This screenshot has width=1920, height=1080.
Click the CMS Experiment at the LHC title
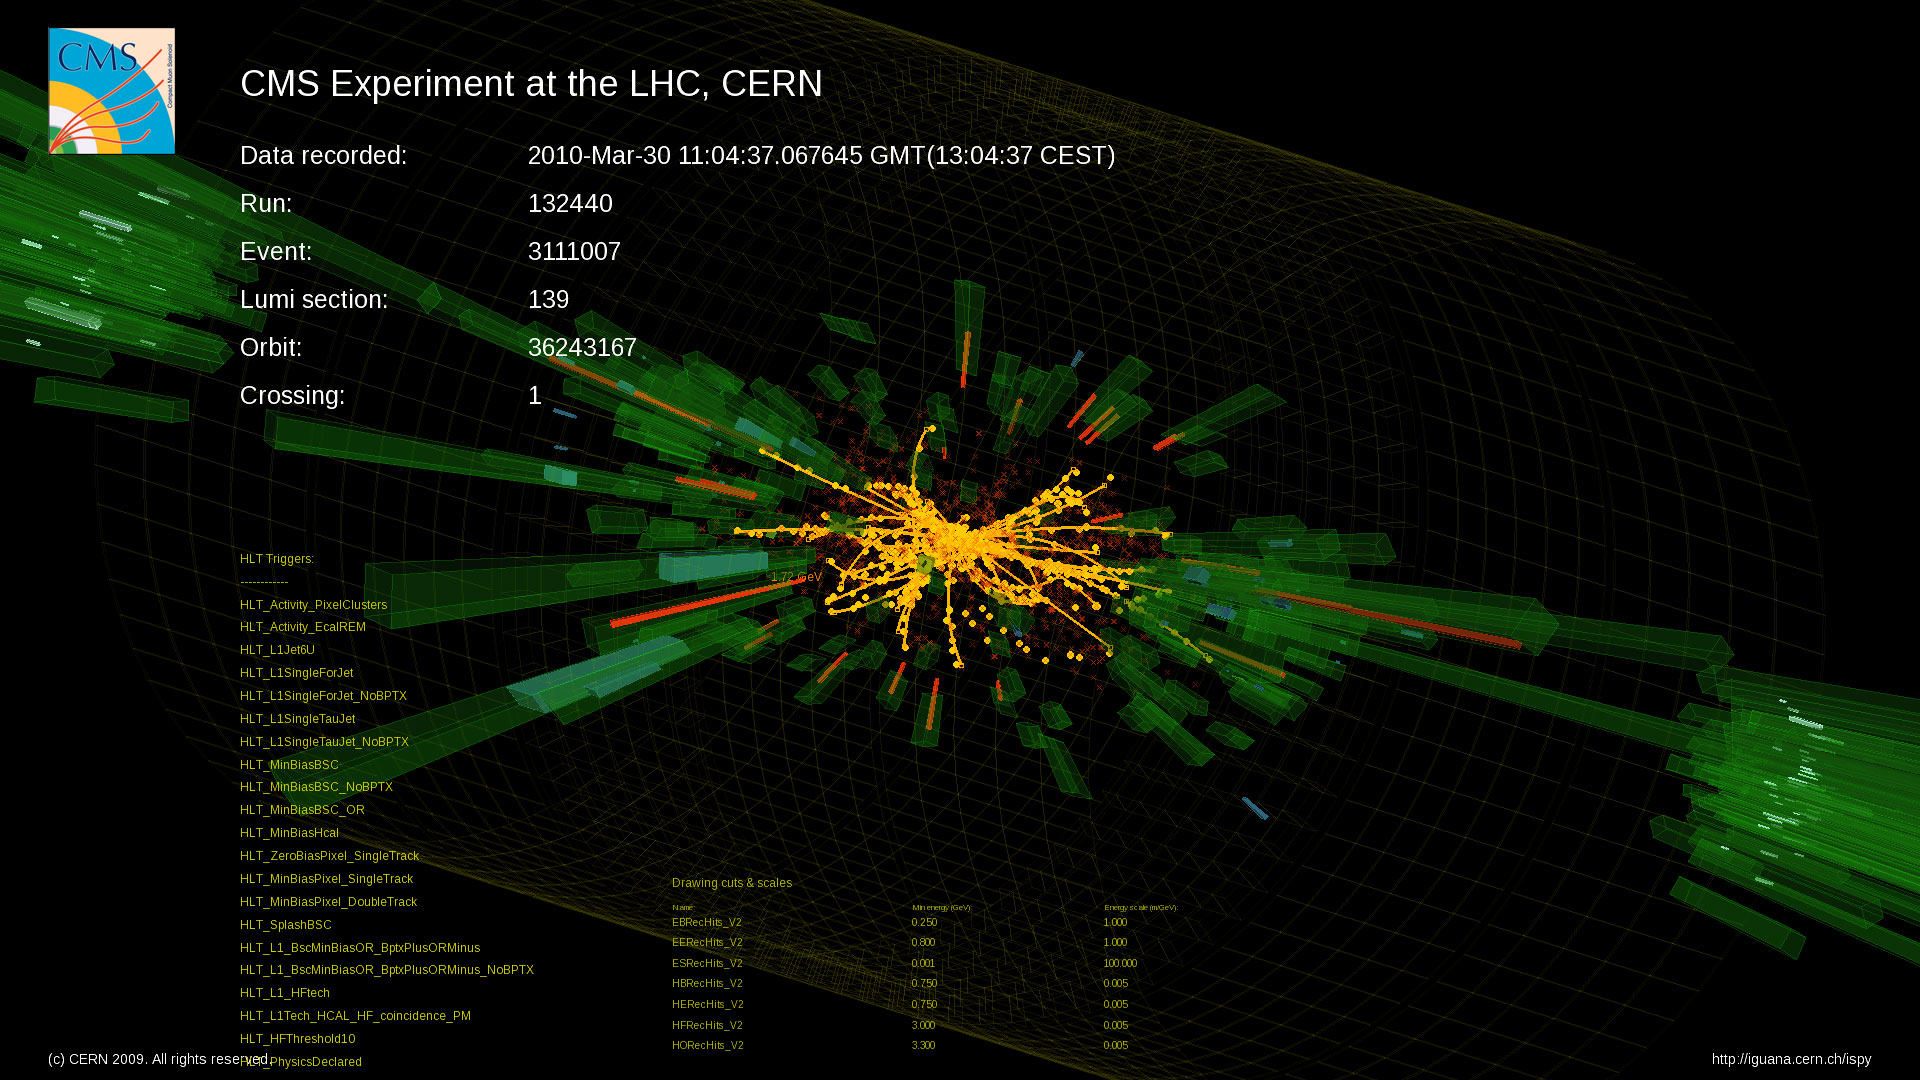pos(531,84)
